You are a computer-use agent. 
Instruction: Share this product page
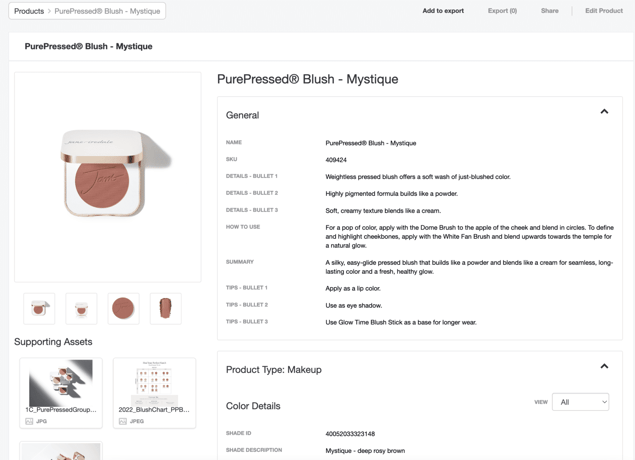tap(550, 11)
